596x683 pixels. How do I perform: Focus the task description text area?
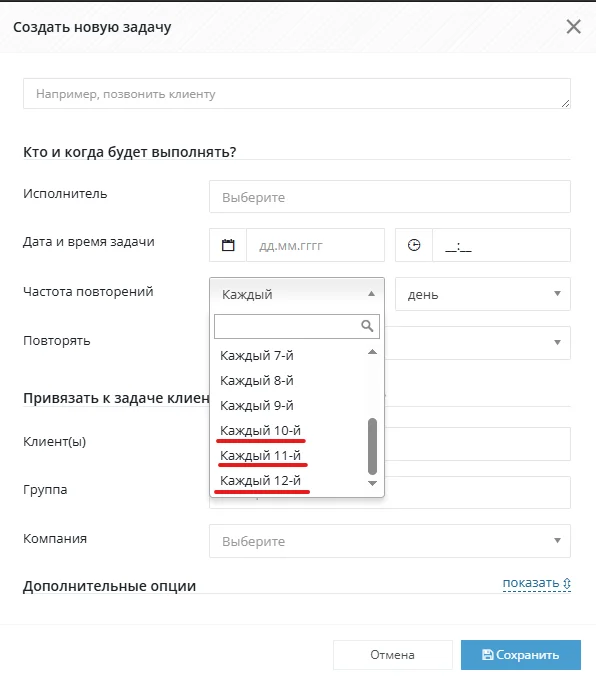coord(297,94)
